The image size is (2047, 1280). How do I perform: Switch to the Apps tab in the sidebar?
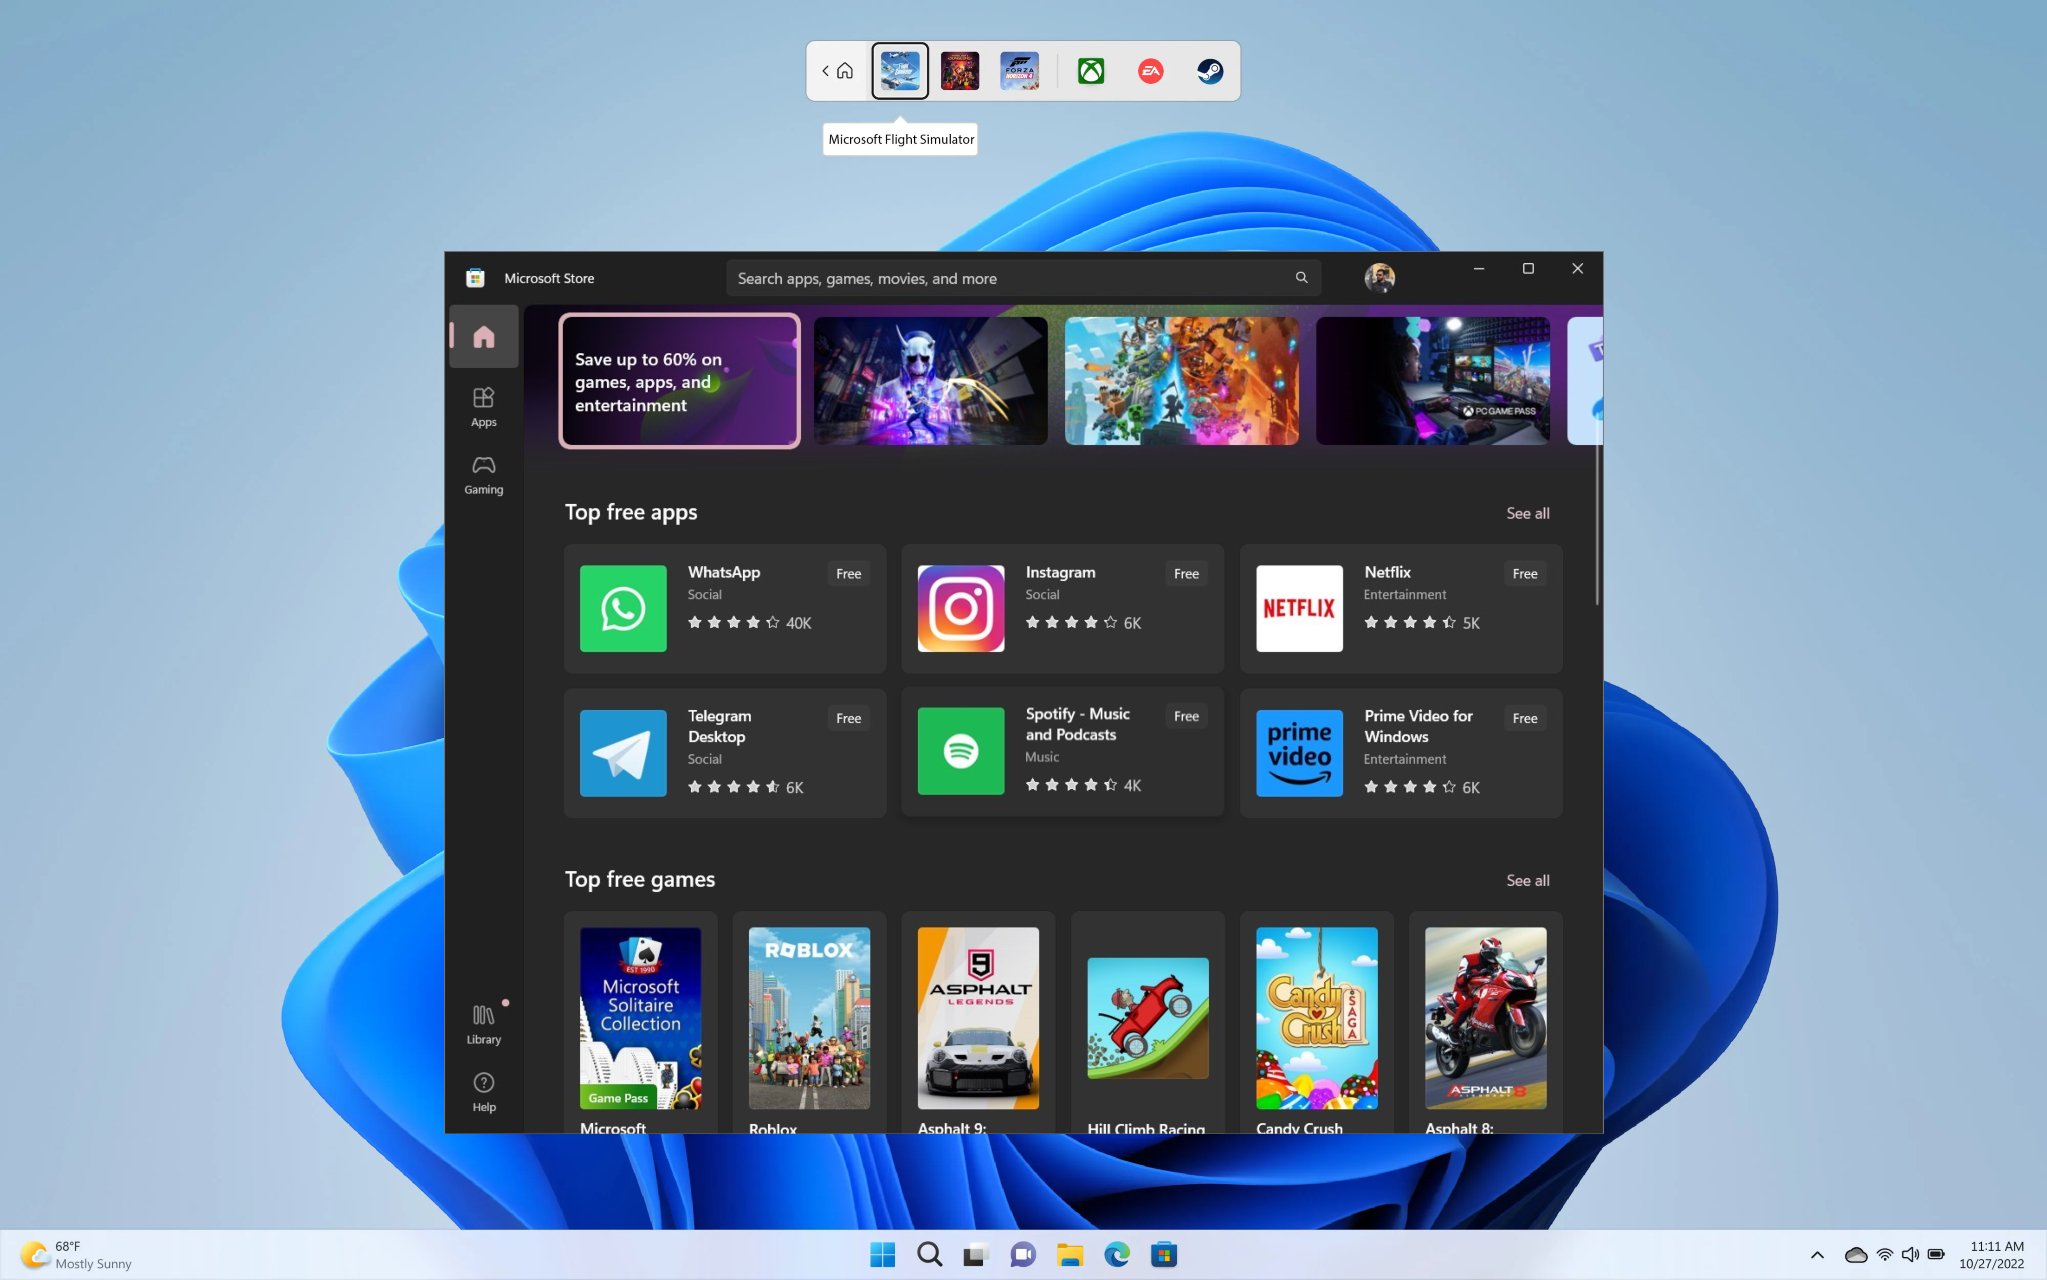[x=483, y=406]
